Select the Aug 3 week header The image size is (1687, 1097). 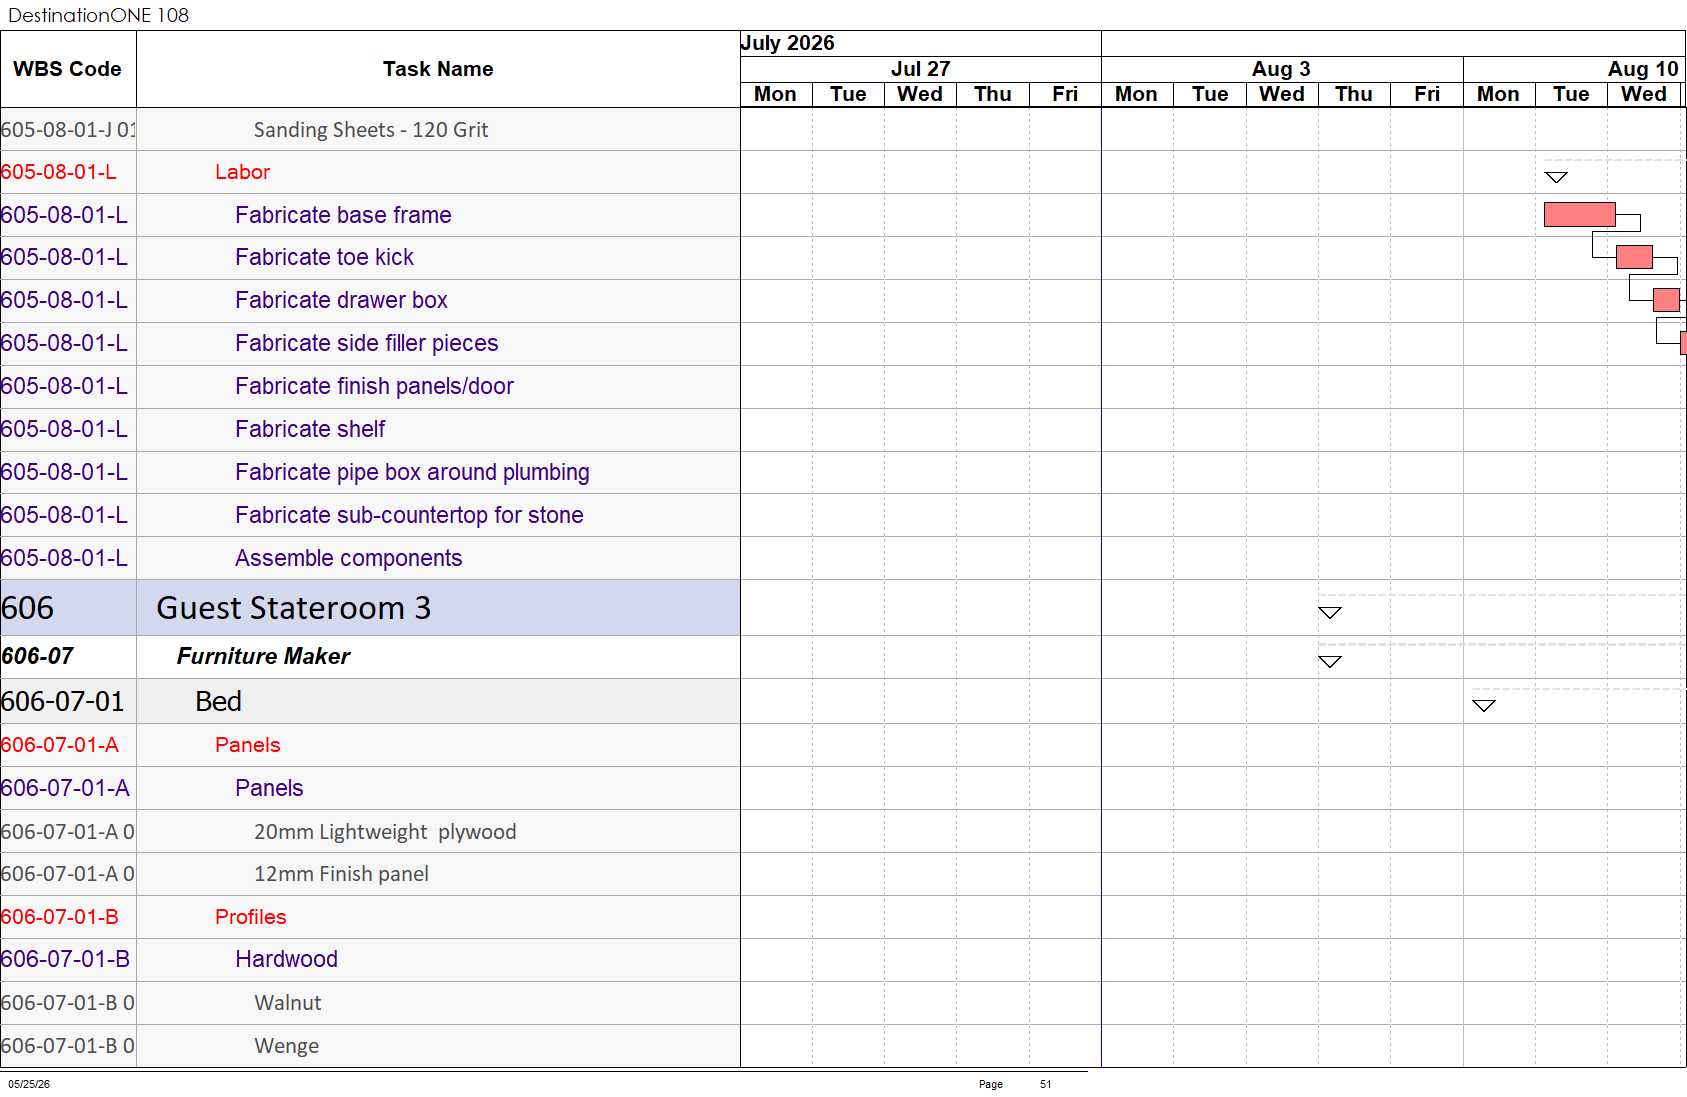(x=1282, y=69)
